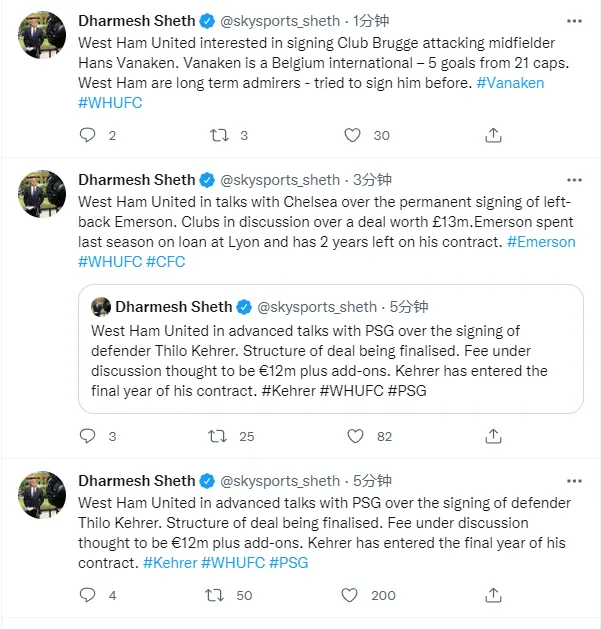
Task: Like the bottom Thilo Kehrer tweet
Action: [350, 595]
